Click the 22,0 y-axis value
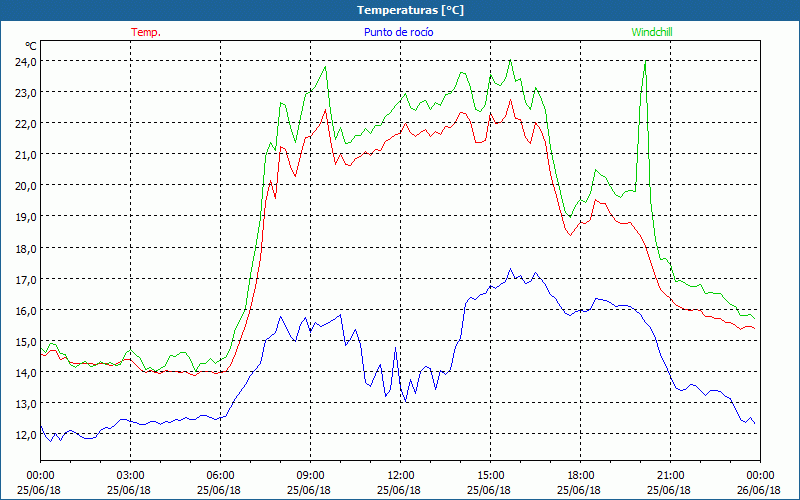Screen dimensions: 800x500 click(26, 123)
